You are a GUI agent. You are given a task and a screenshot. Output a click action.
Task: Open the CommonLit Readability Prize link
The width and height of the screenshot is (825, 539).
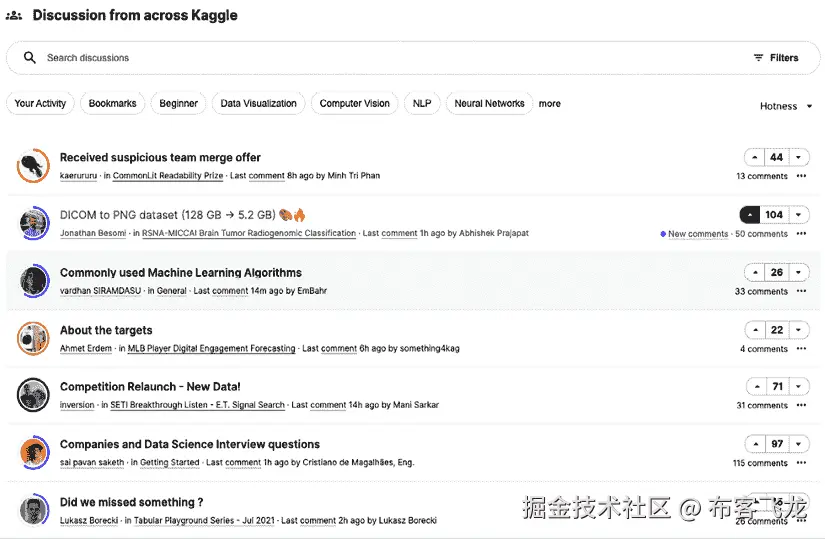(x=168, y=176)
